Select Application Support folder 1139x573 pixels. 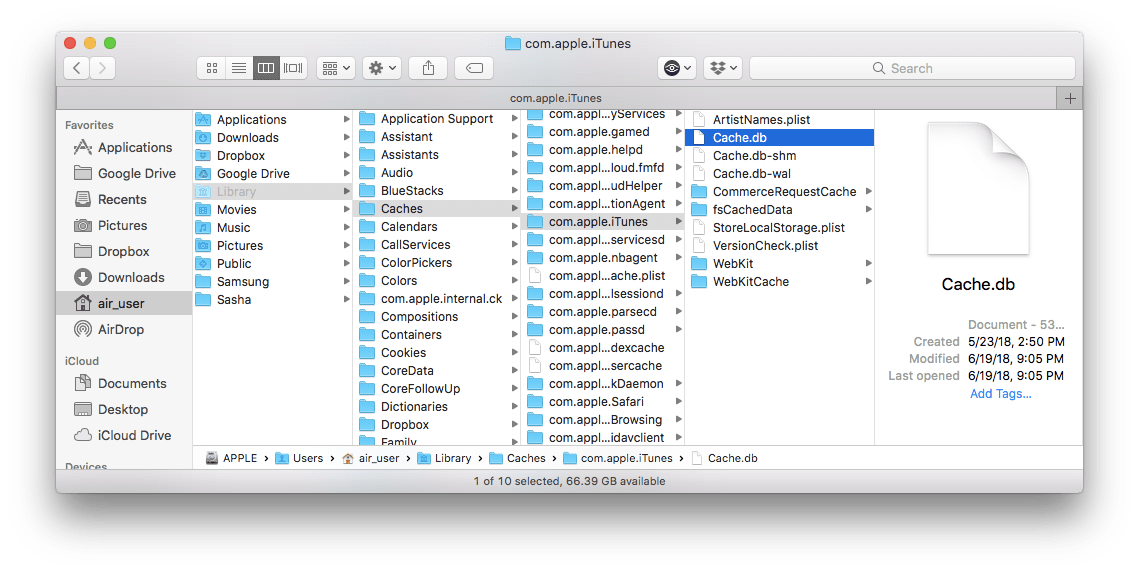[438, 119]
